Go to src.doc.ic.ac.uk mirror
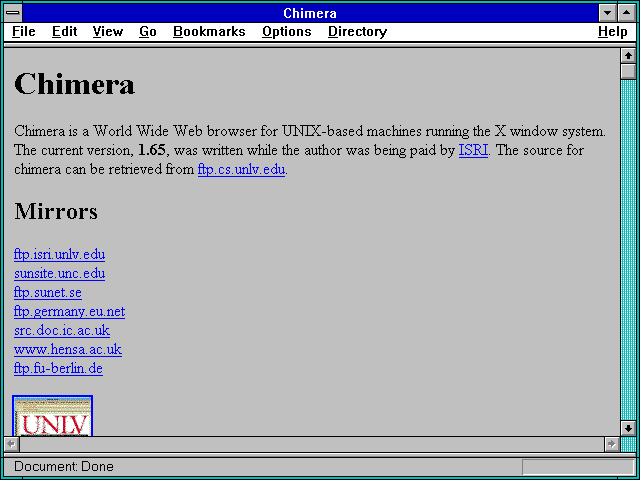 (x=62, y=330)
